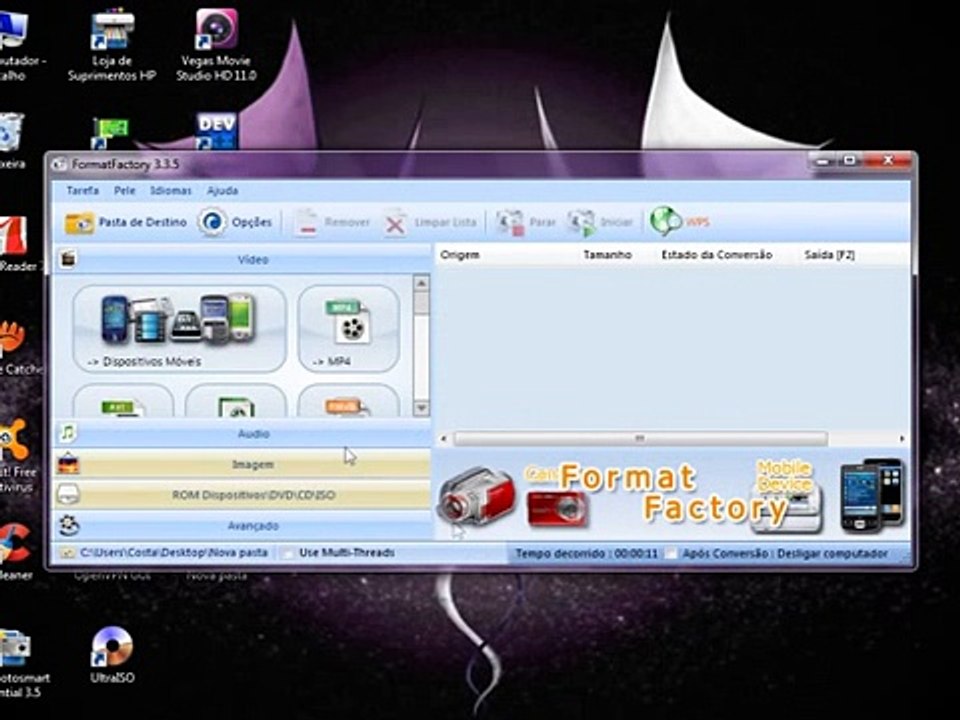This screenshot has height=720, width=960.
Task: Open the Pele menu
Action: (x=124, y=190)
